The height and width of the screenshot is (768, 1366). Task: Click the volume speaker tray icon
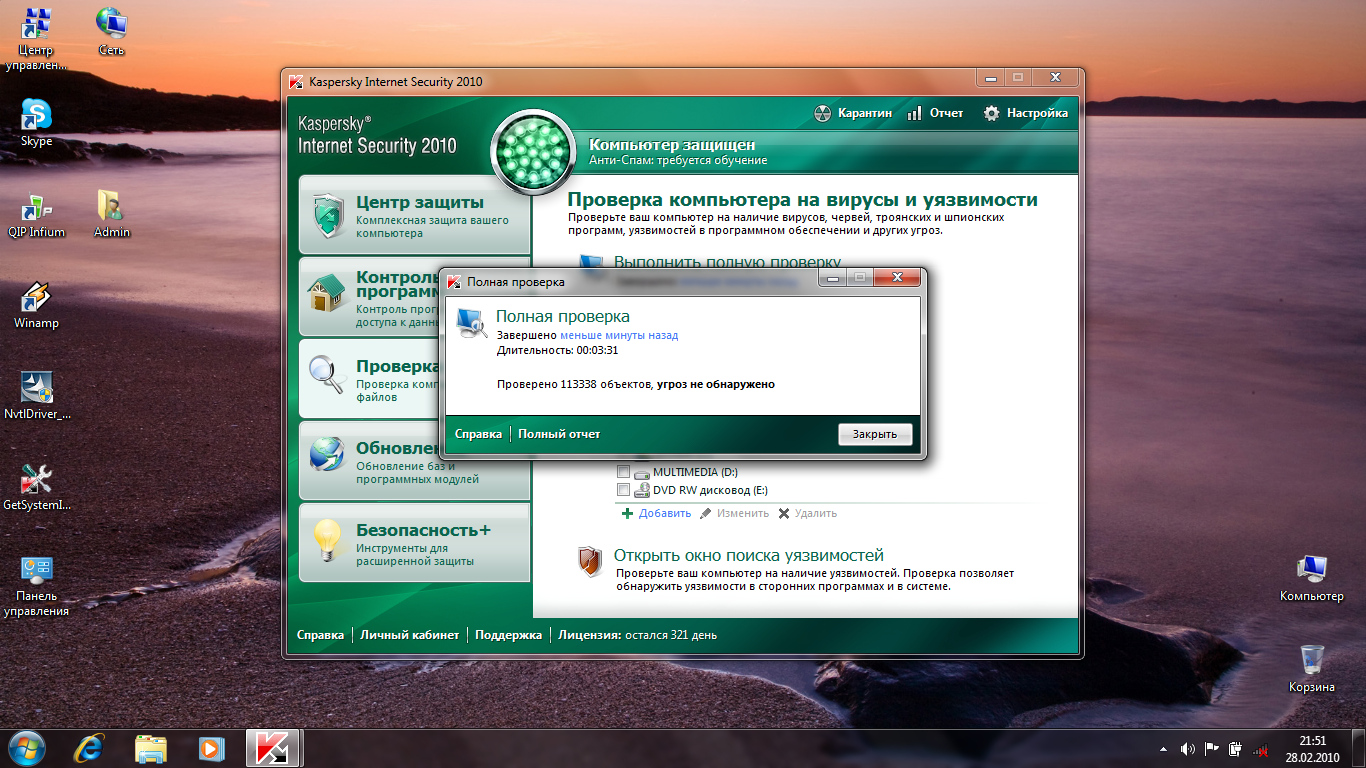coord(1187,749)
